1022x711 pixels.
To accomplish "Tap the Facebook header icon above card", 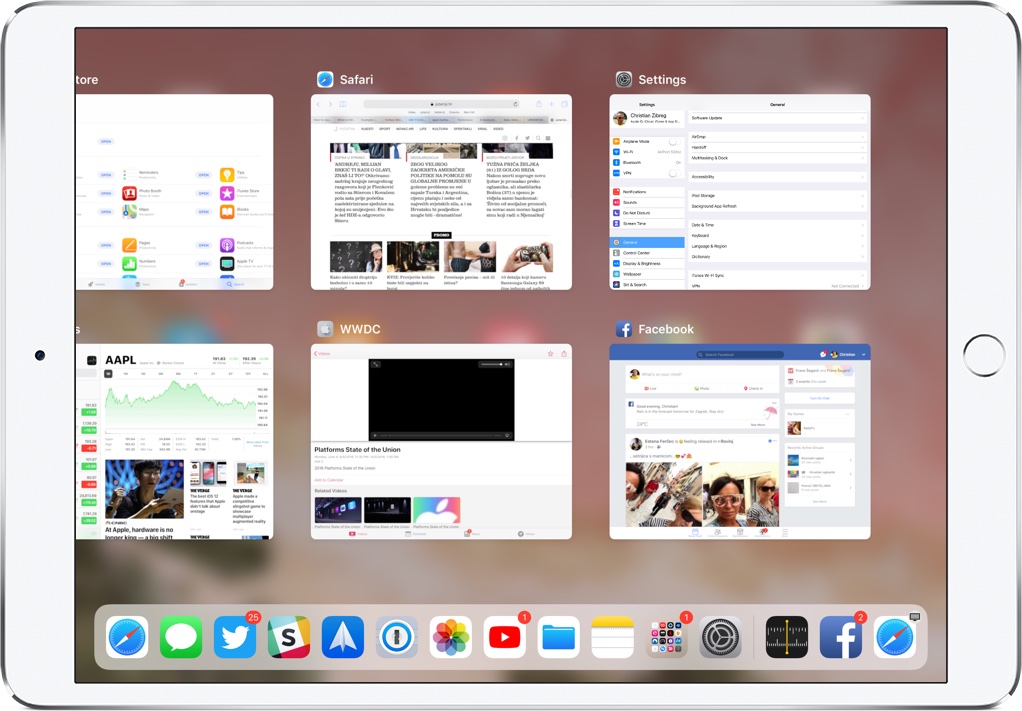I will tap(624, 329).
